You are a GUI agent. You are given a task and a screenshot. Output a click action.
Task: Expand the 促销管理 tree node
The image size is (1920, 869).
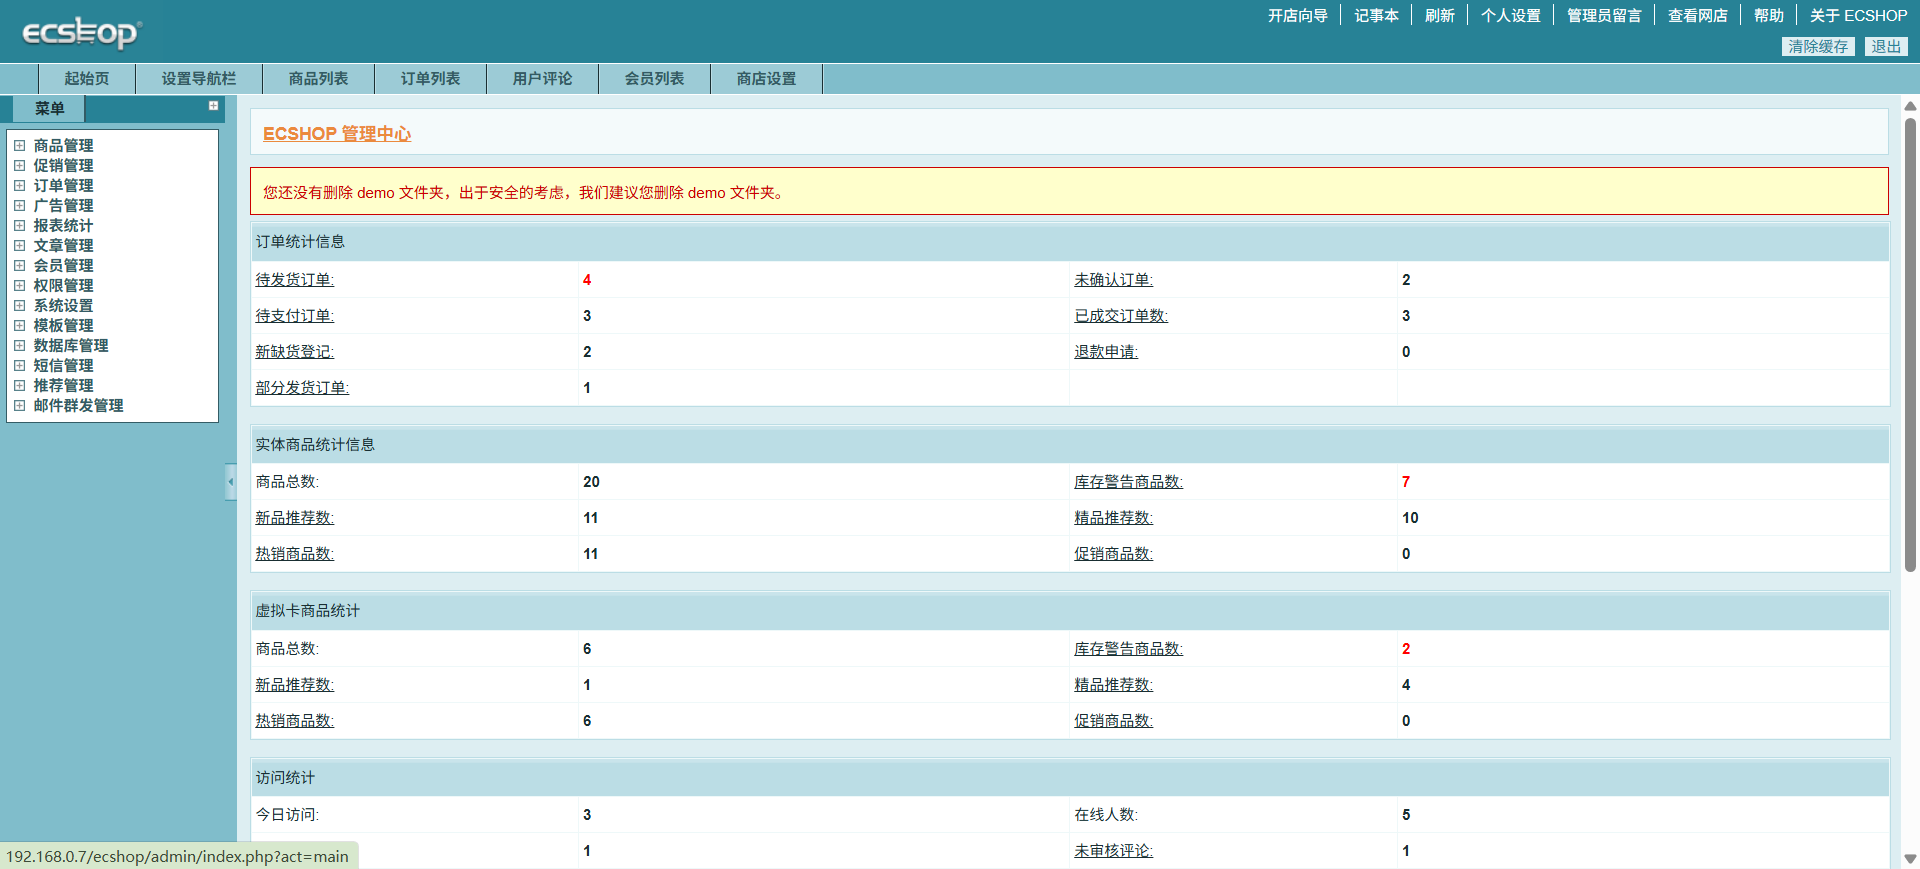tap(19, 166)
